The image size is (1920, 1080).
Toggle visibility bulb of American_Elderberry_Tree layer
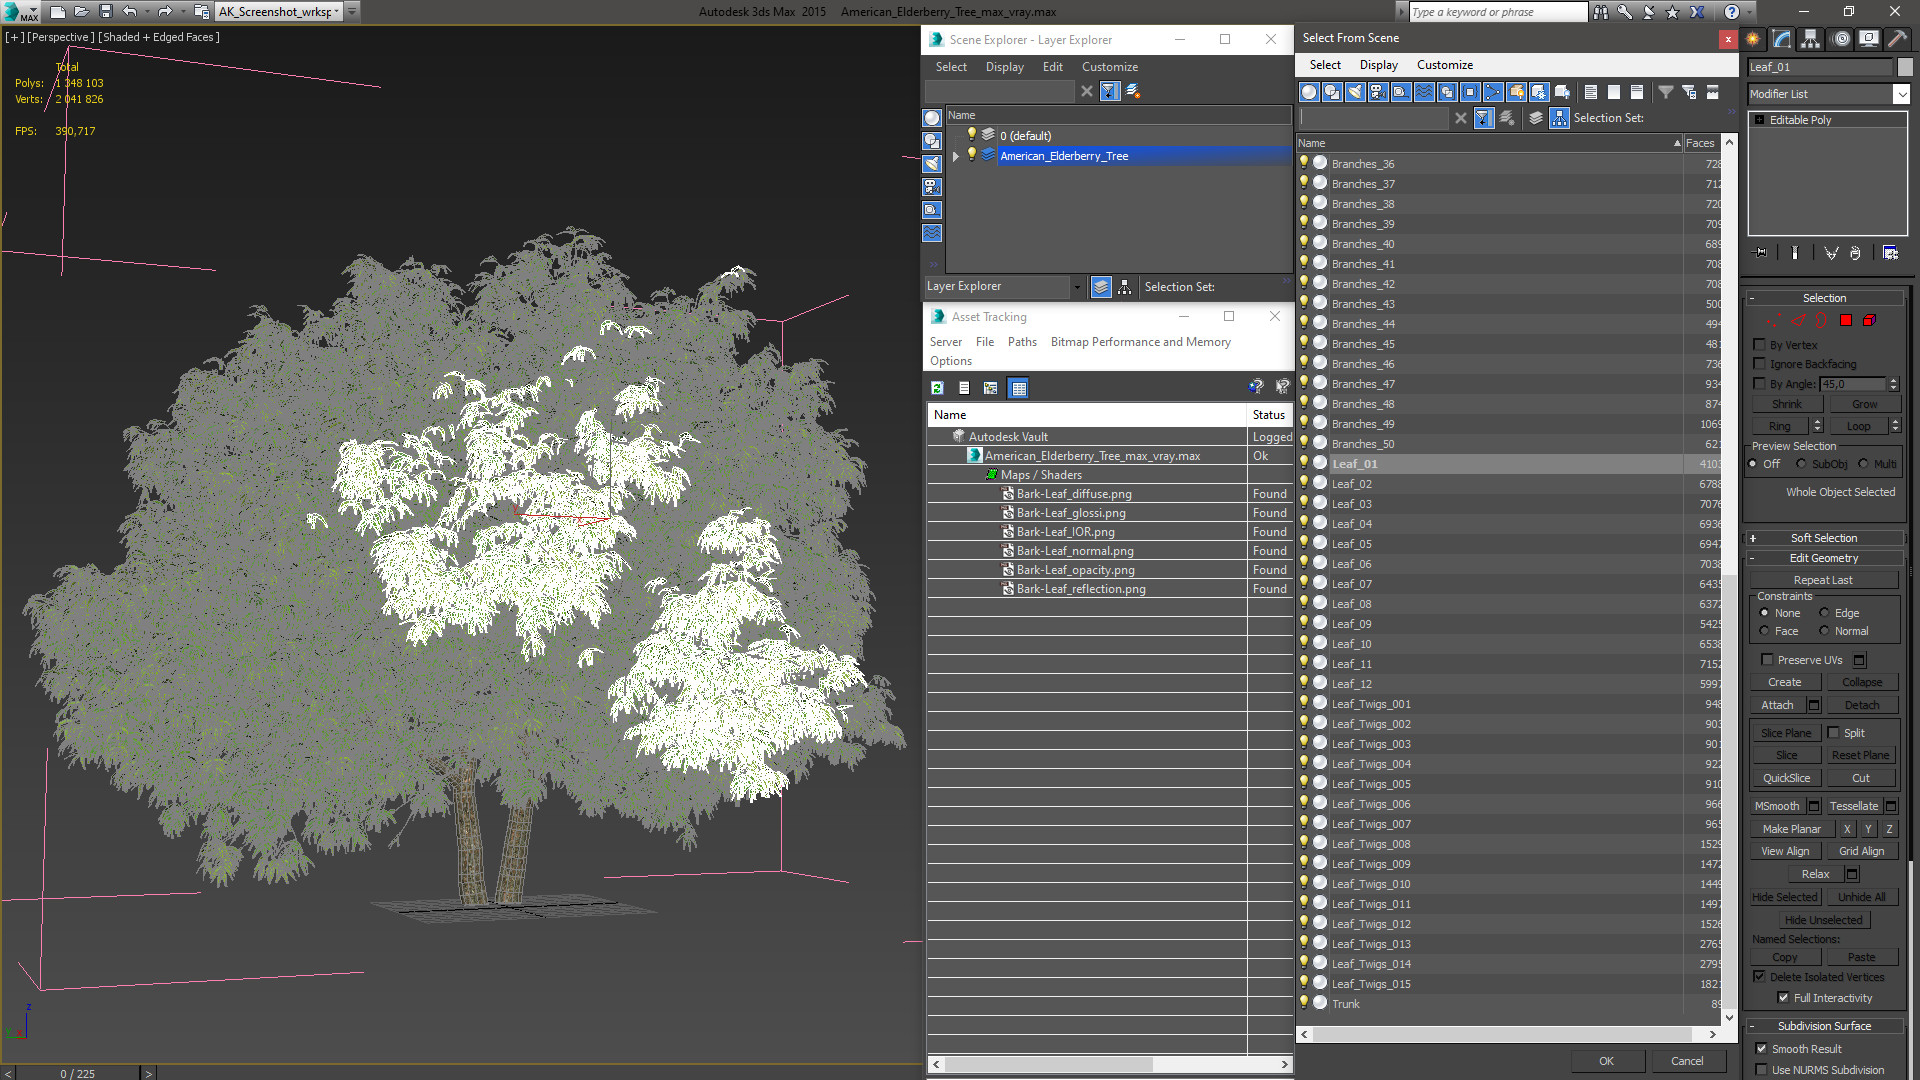click(971, 155)
